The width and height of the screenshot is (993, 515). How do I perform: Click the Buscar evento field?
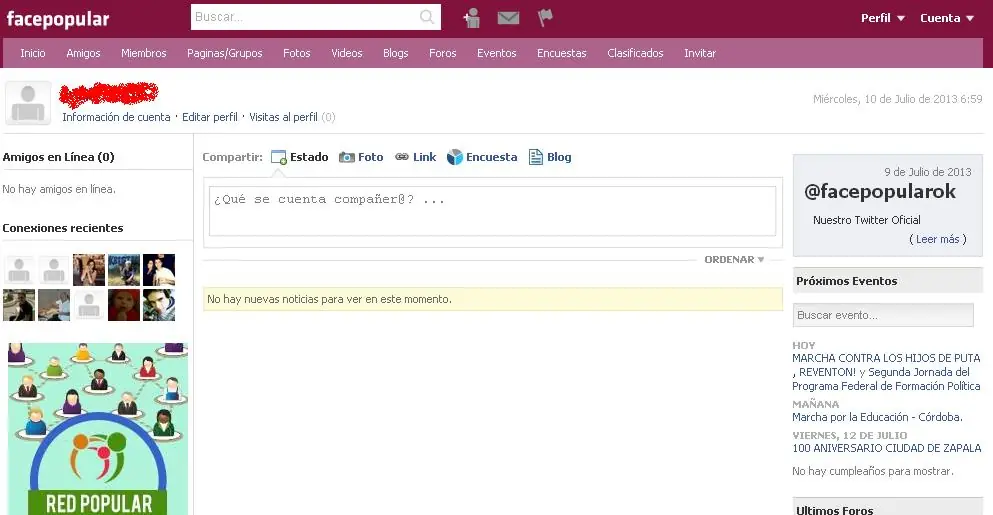click(883, 315)
